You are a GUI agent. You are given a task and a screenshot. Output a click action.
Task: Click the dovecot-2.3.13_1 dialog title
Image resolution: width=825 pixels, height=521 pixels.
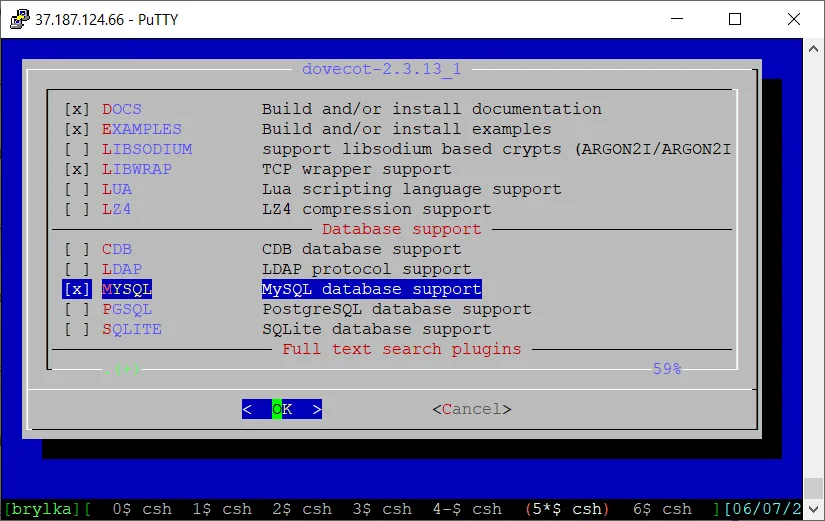pos(382,69)
